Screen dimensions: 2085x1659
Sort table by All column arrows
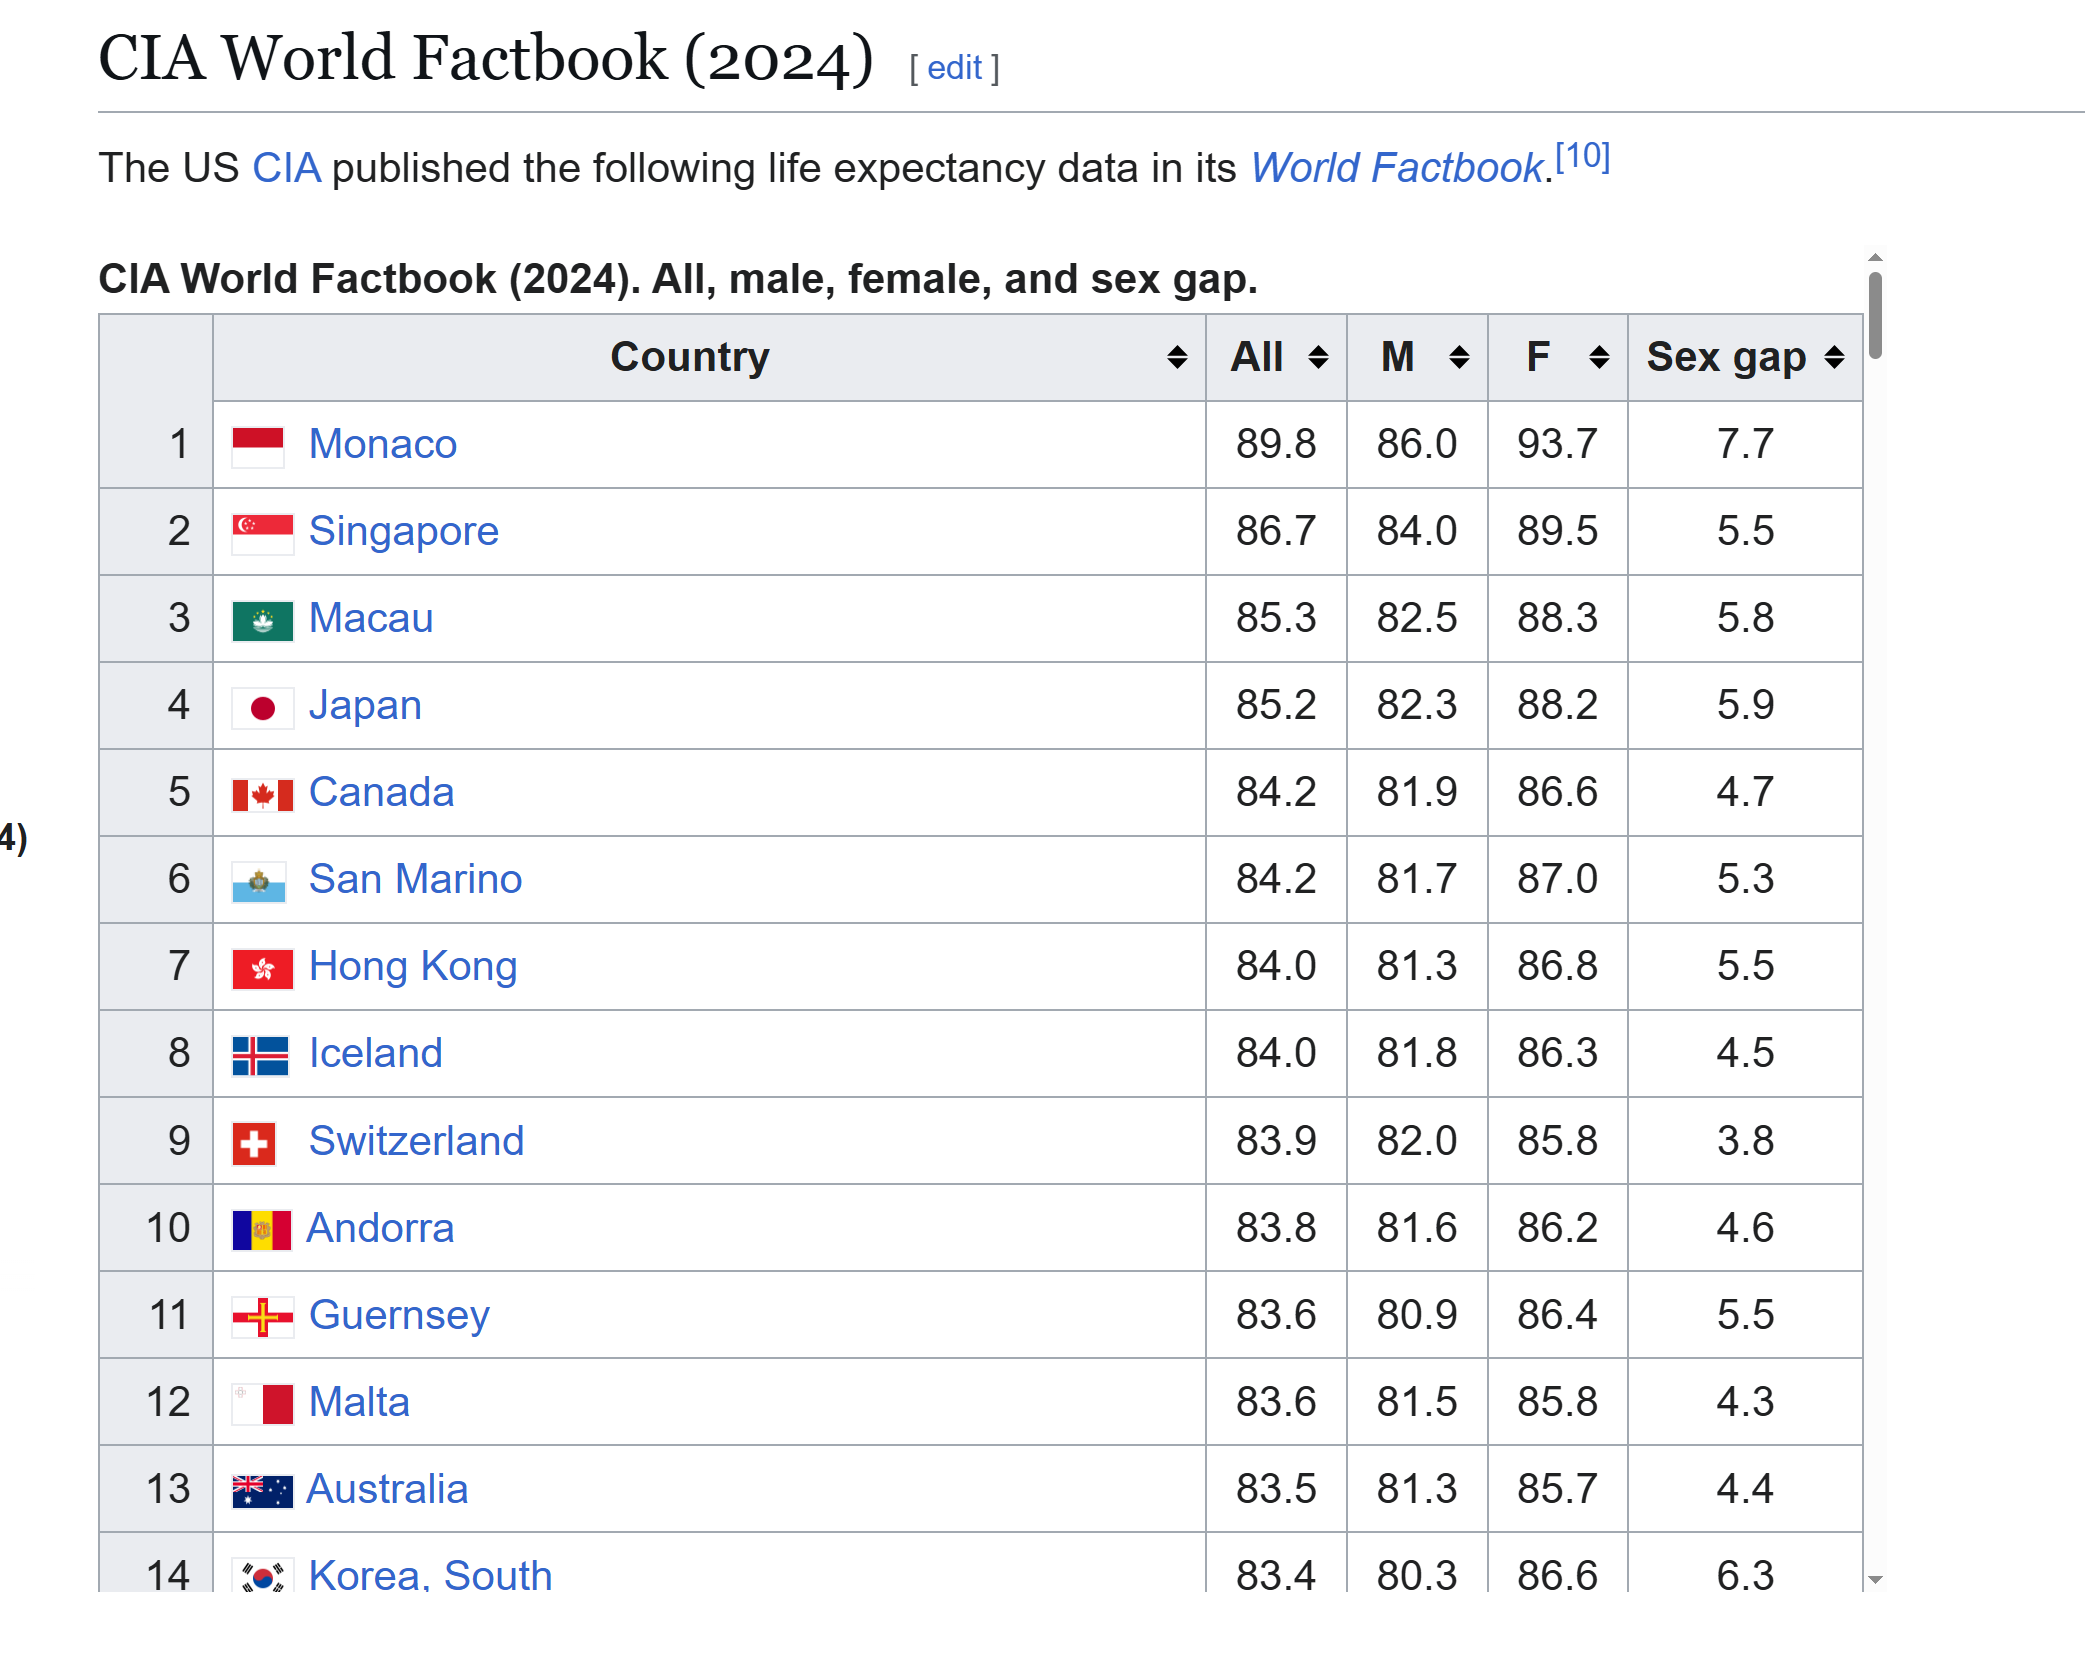click(1318, 357)
